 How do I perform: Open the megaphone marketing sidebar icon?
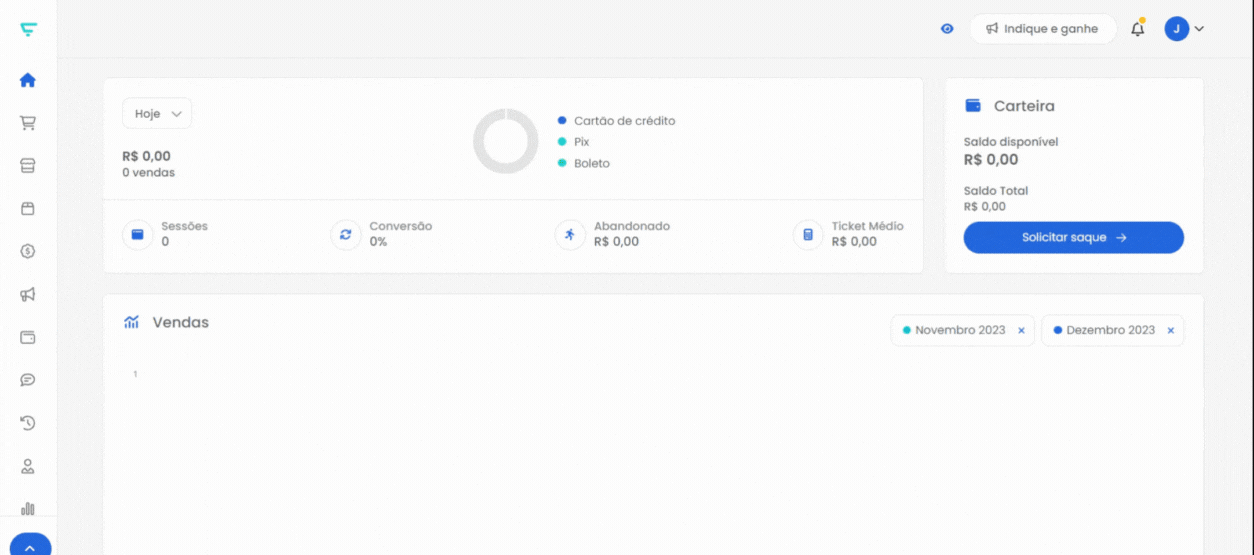(28, 294)
